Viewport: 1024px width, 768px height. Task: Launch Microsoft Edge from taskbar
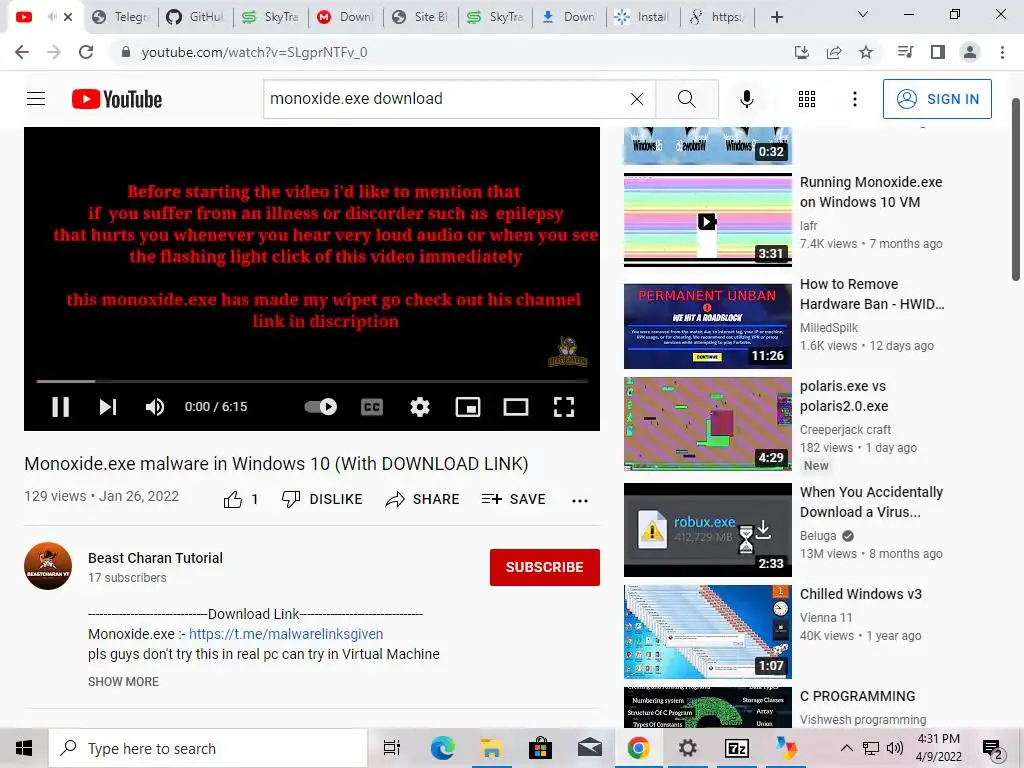442,748
